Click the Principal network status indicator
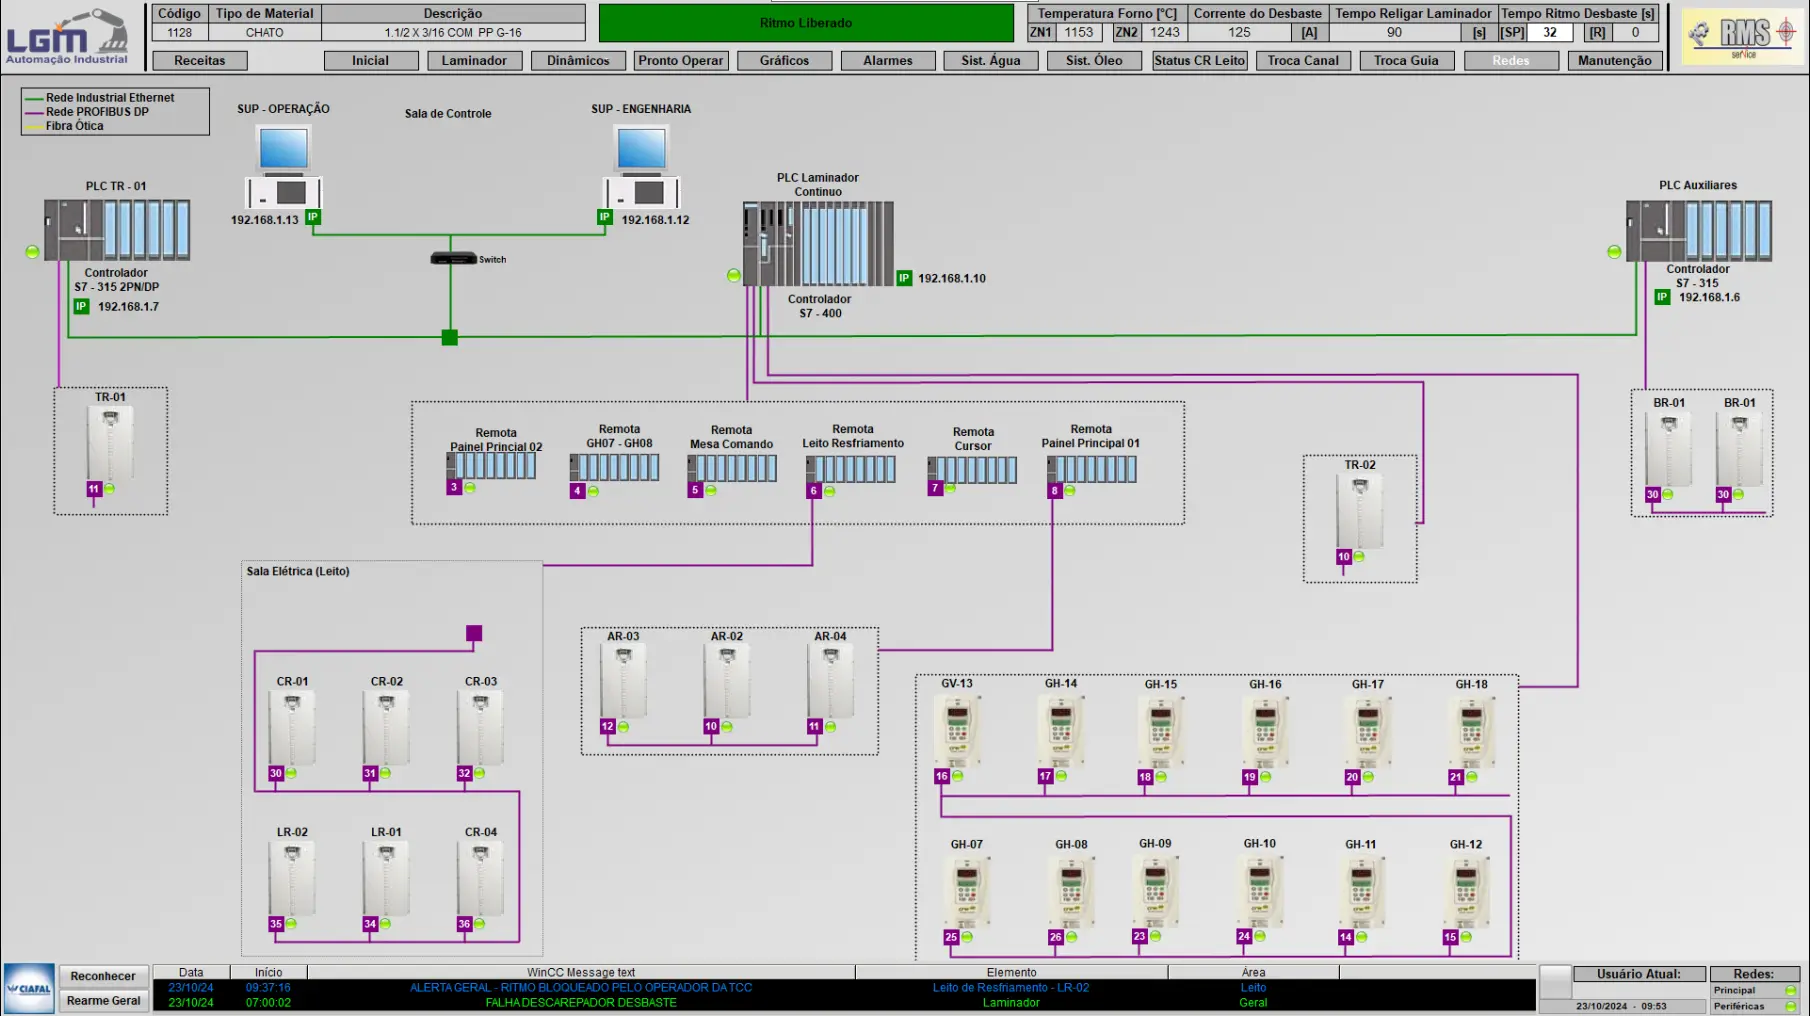 [1790, 991]
